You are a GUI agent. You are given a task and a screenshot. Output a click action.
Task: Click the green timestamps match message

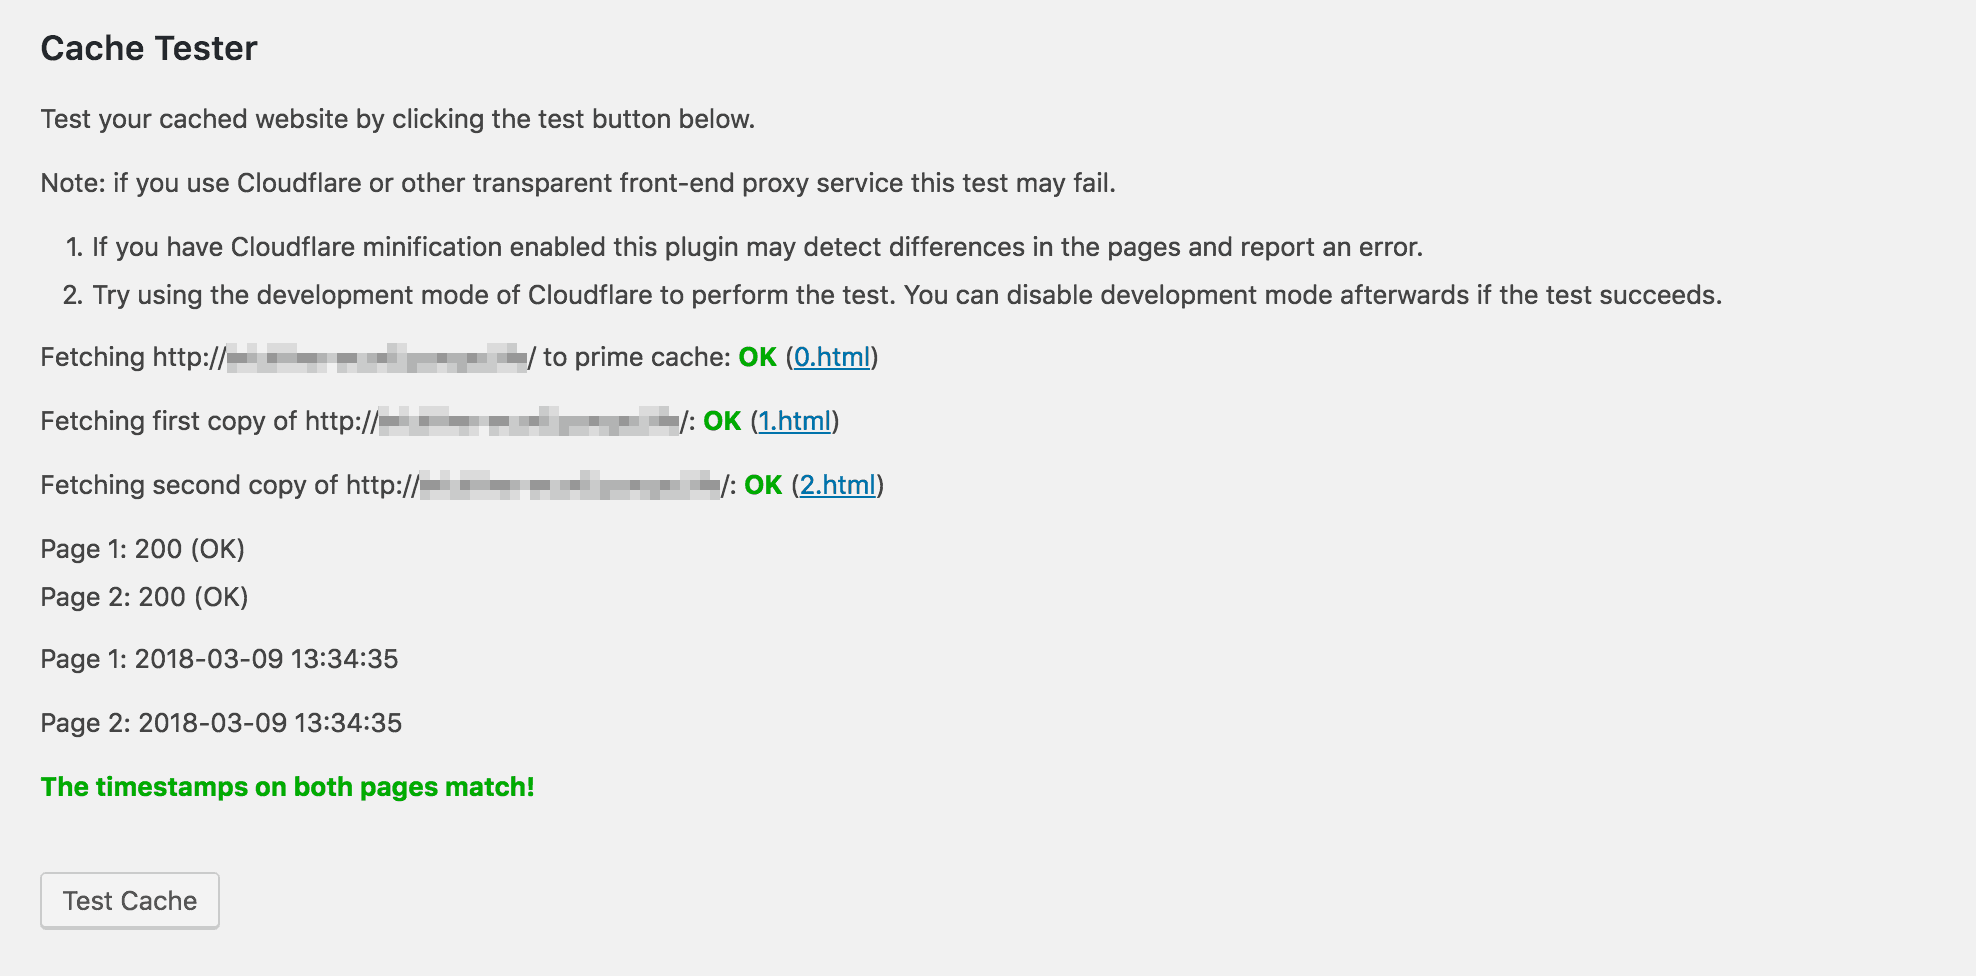pyautogui.click(x=288, y=787)
